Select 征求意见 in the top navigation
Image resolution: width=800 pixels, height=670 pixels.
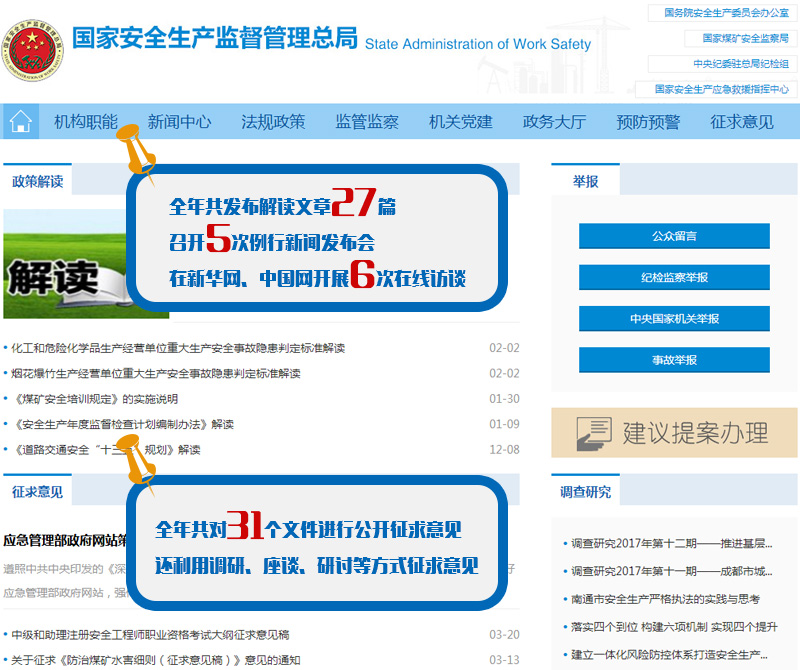(742, 122)
